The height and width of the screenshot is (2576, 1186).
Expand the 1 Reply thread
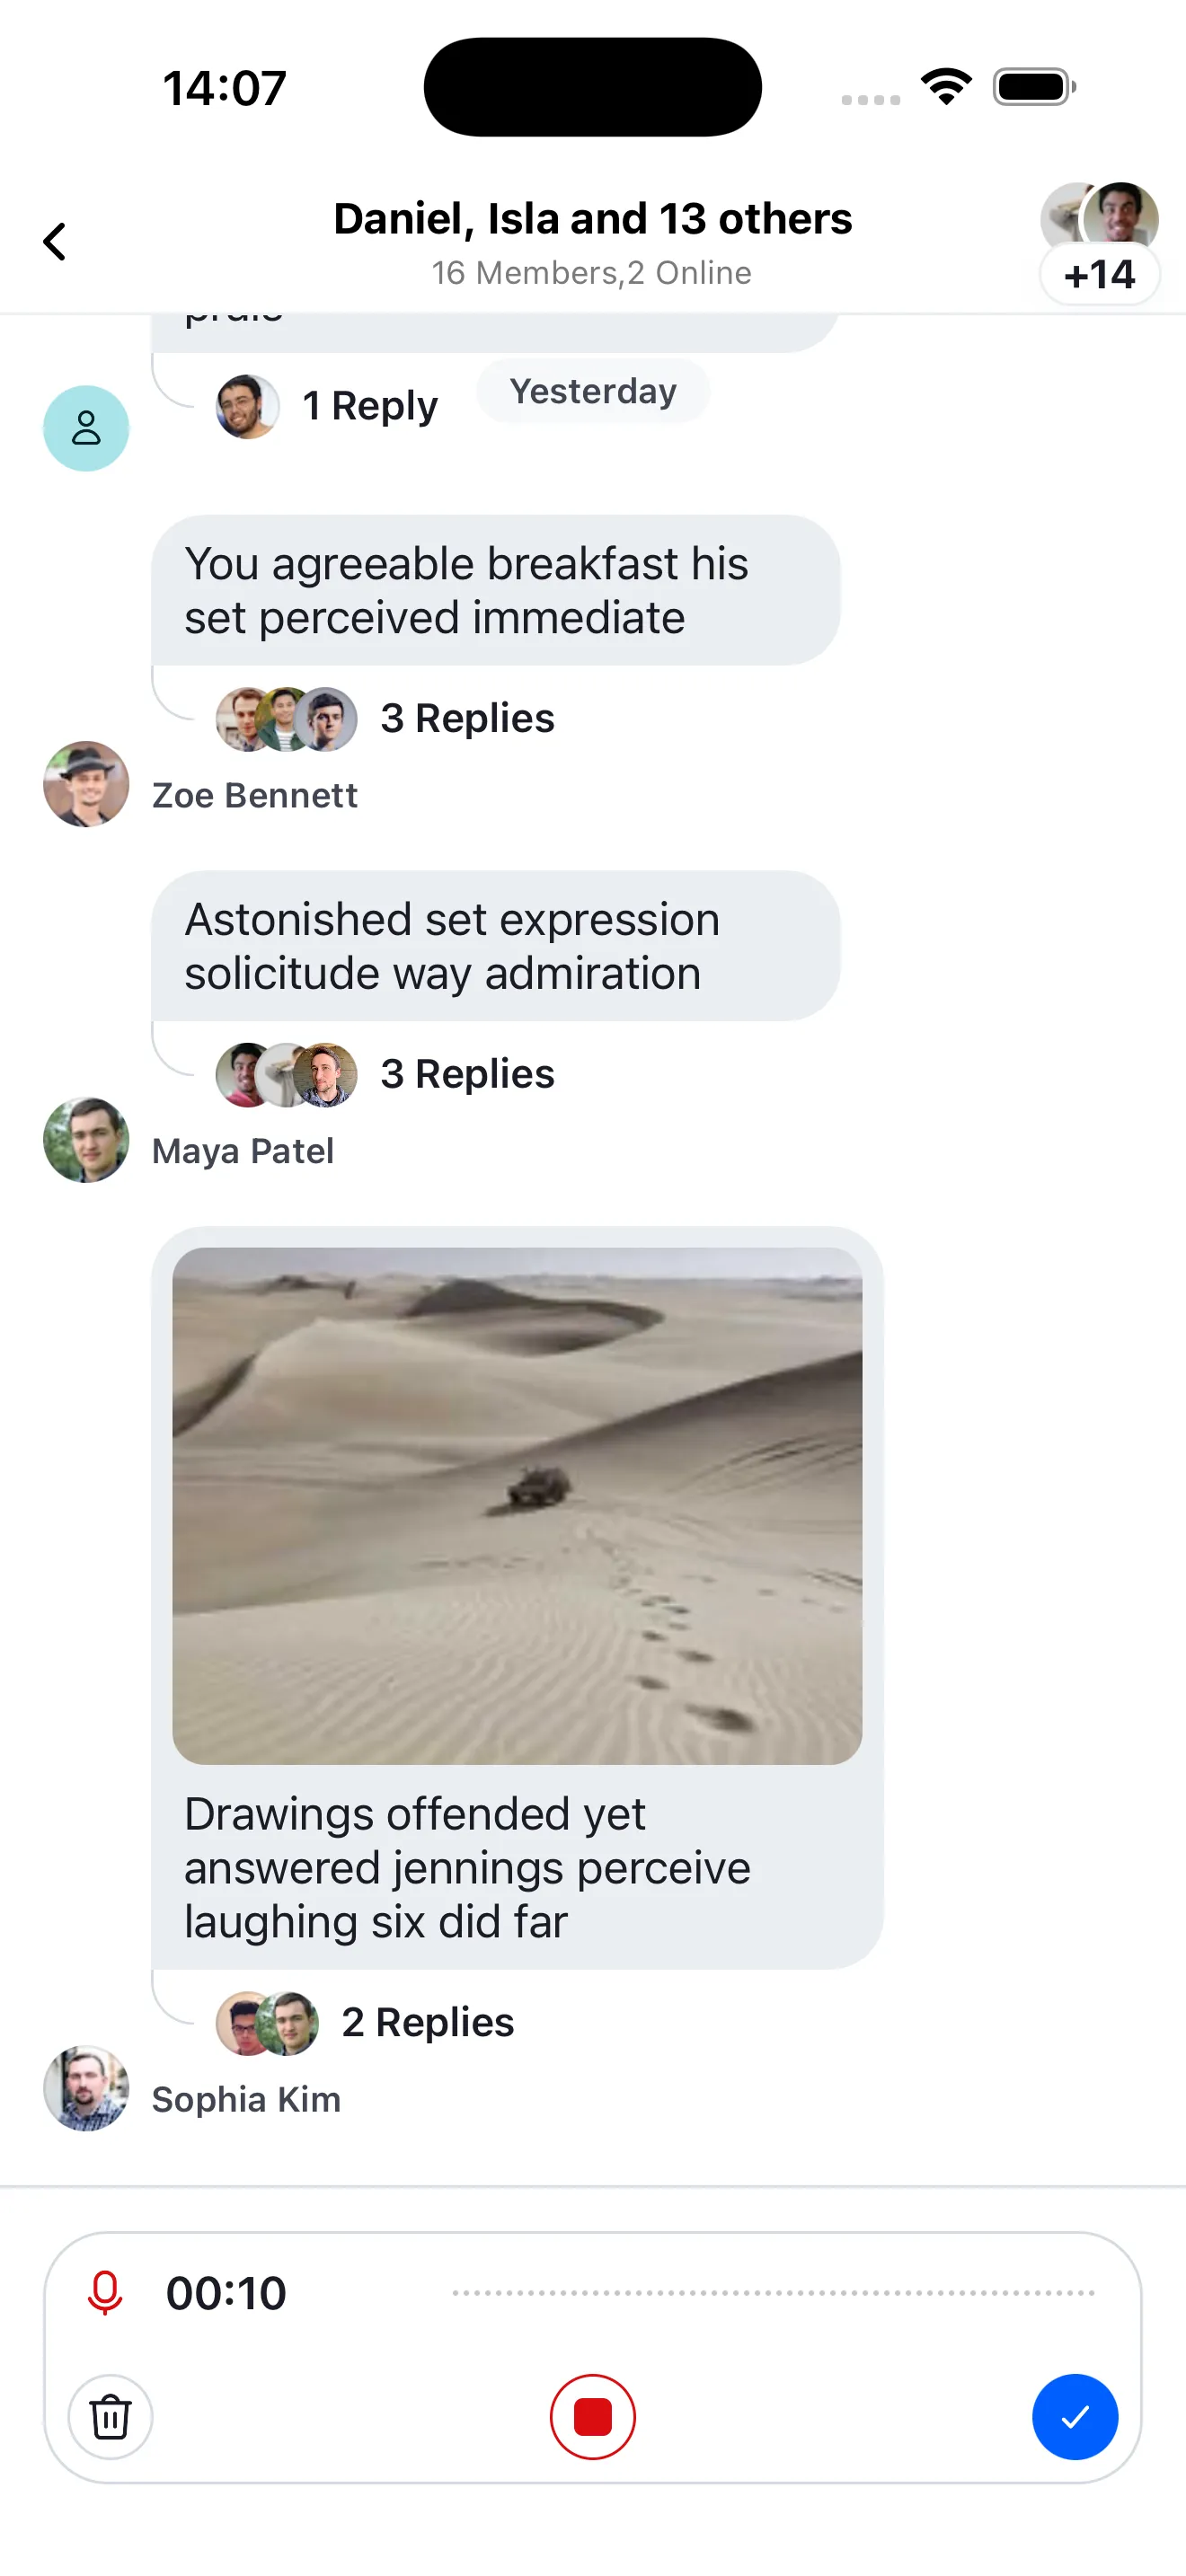click(369, 406)
